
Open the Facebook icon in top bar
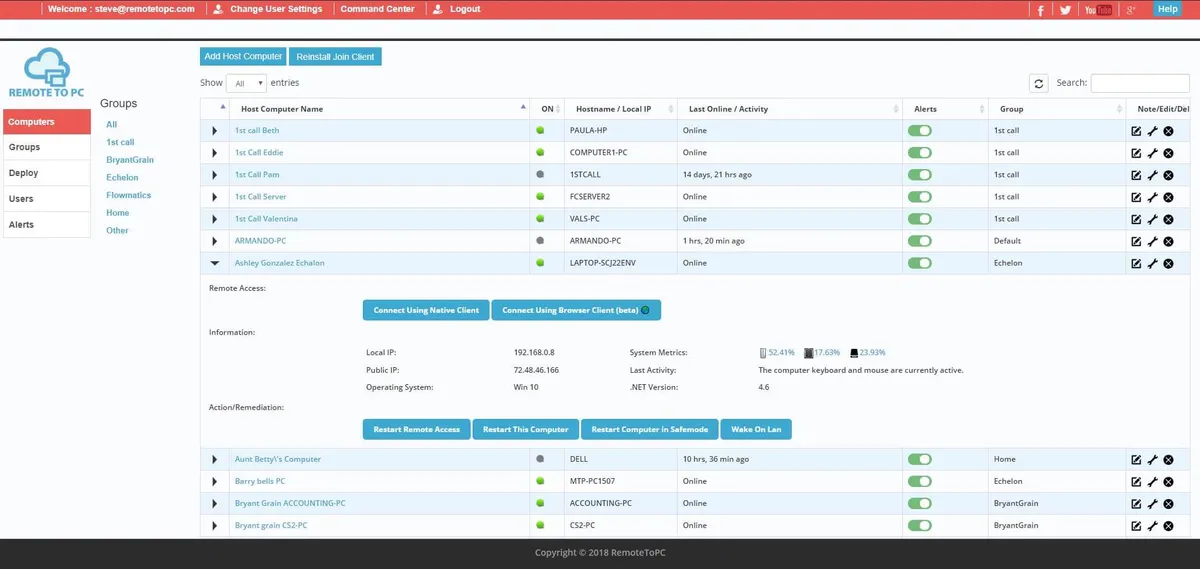1041,10
